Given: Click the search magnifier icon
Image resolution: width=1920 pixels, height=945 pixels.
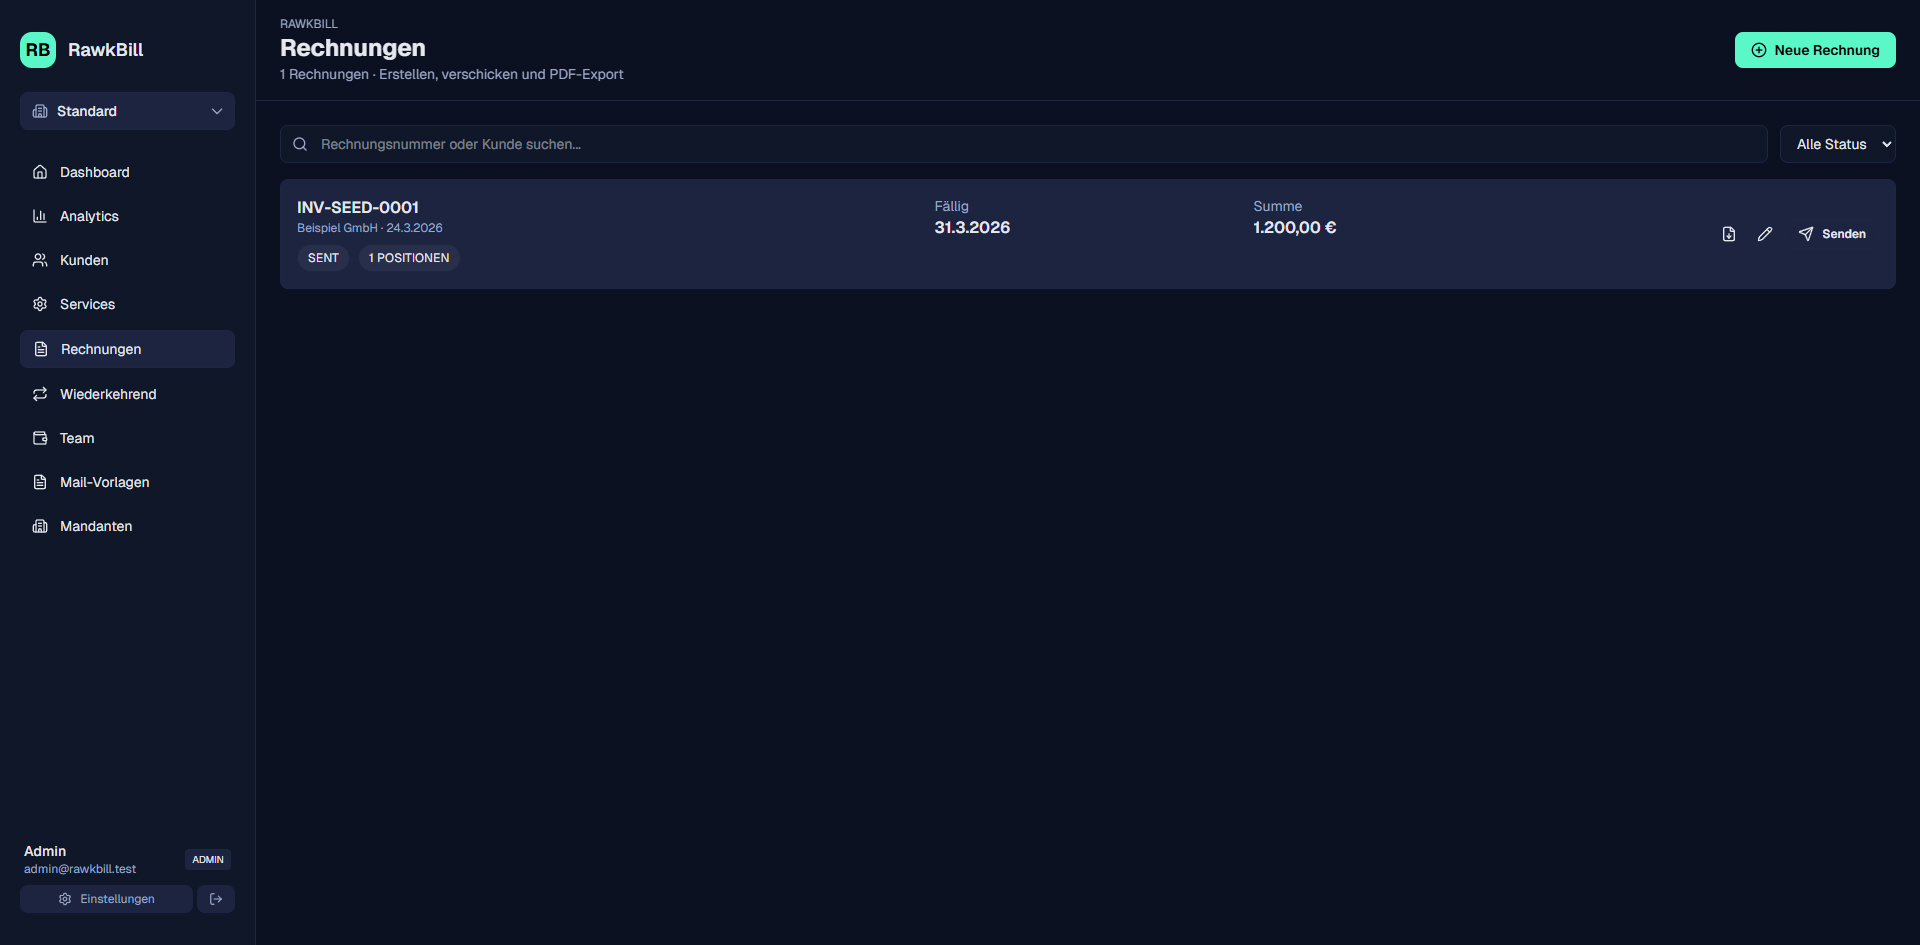Looking at the screenshot, I should [300, 145].
